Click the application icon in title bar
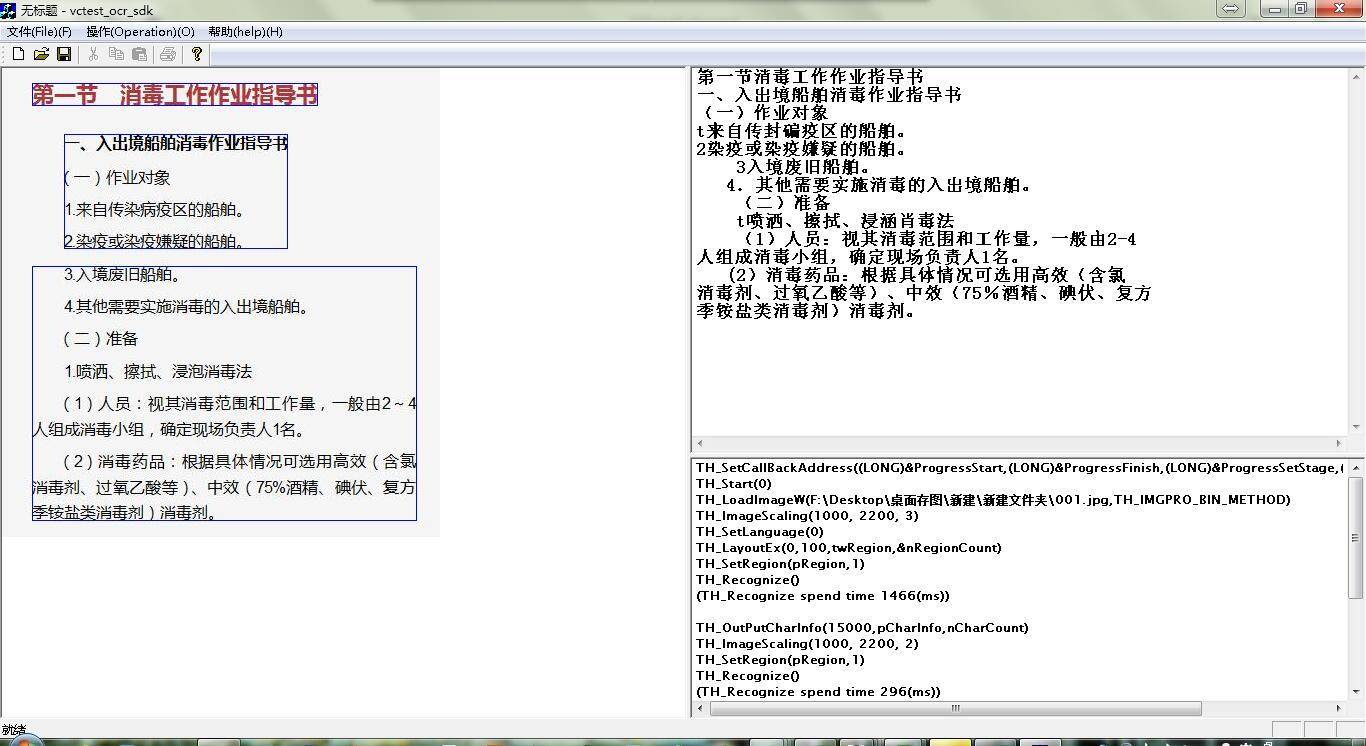This screenshot has height=746, width=1366. click(x=8, y=10)
